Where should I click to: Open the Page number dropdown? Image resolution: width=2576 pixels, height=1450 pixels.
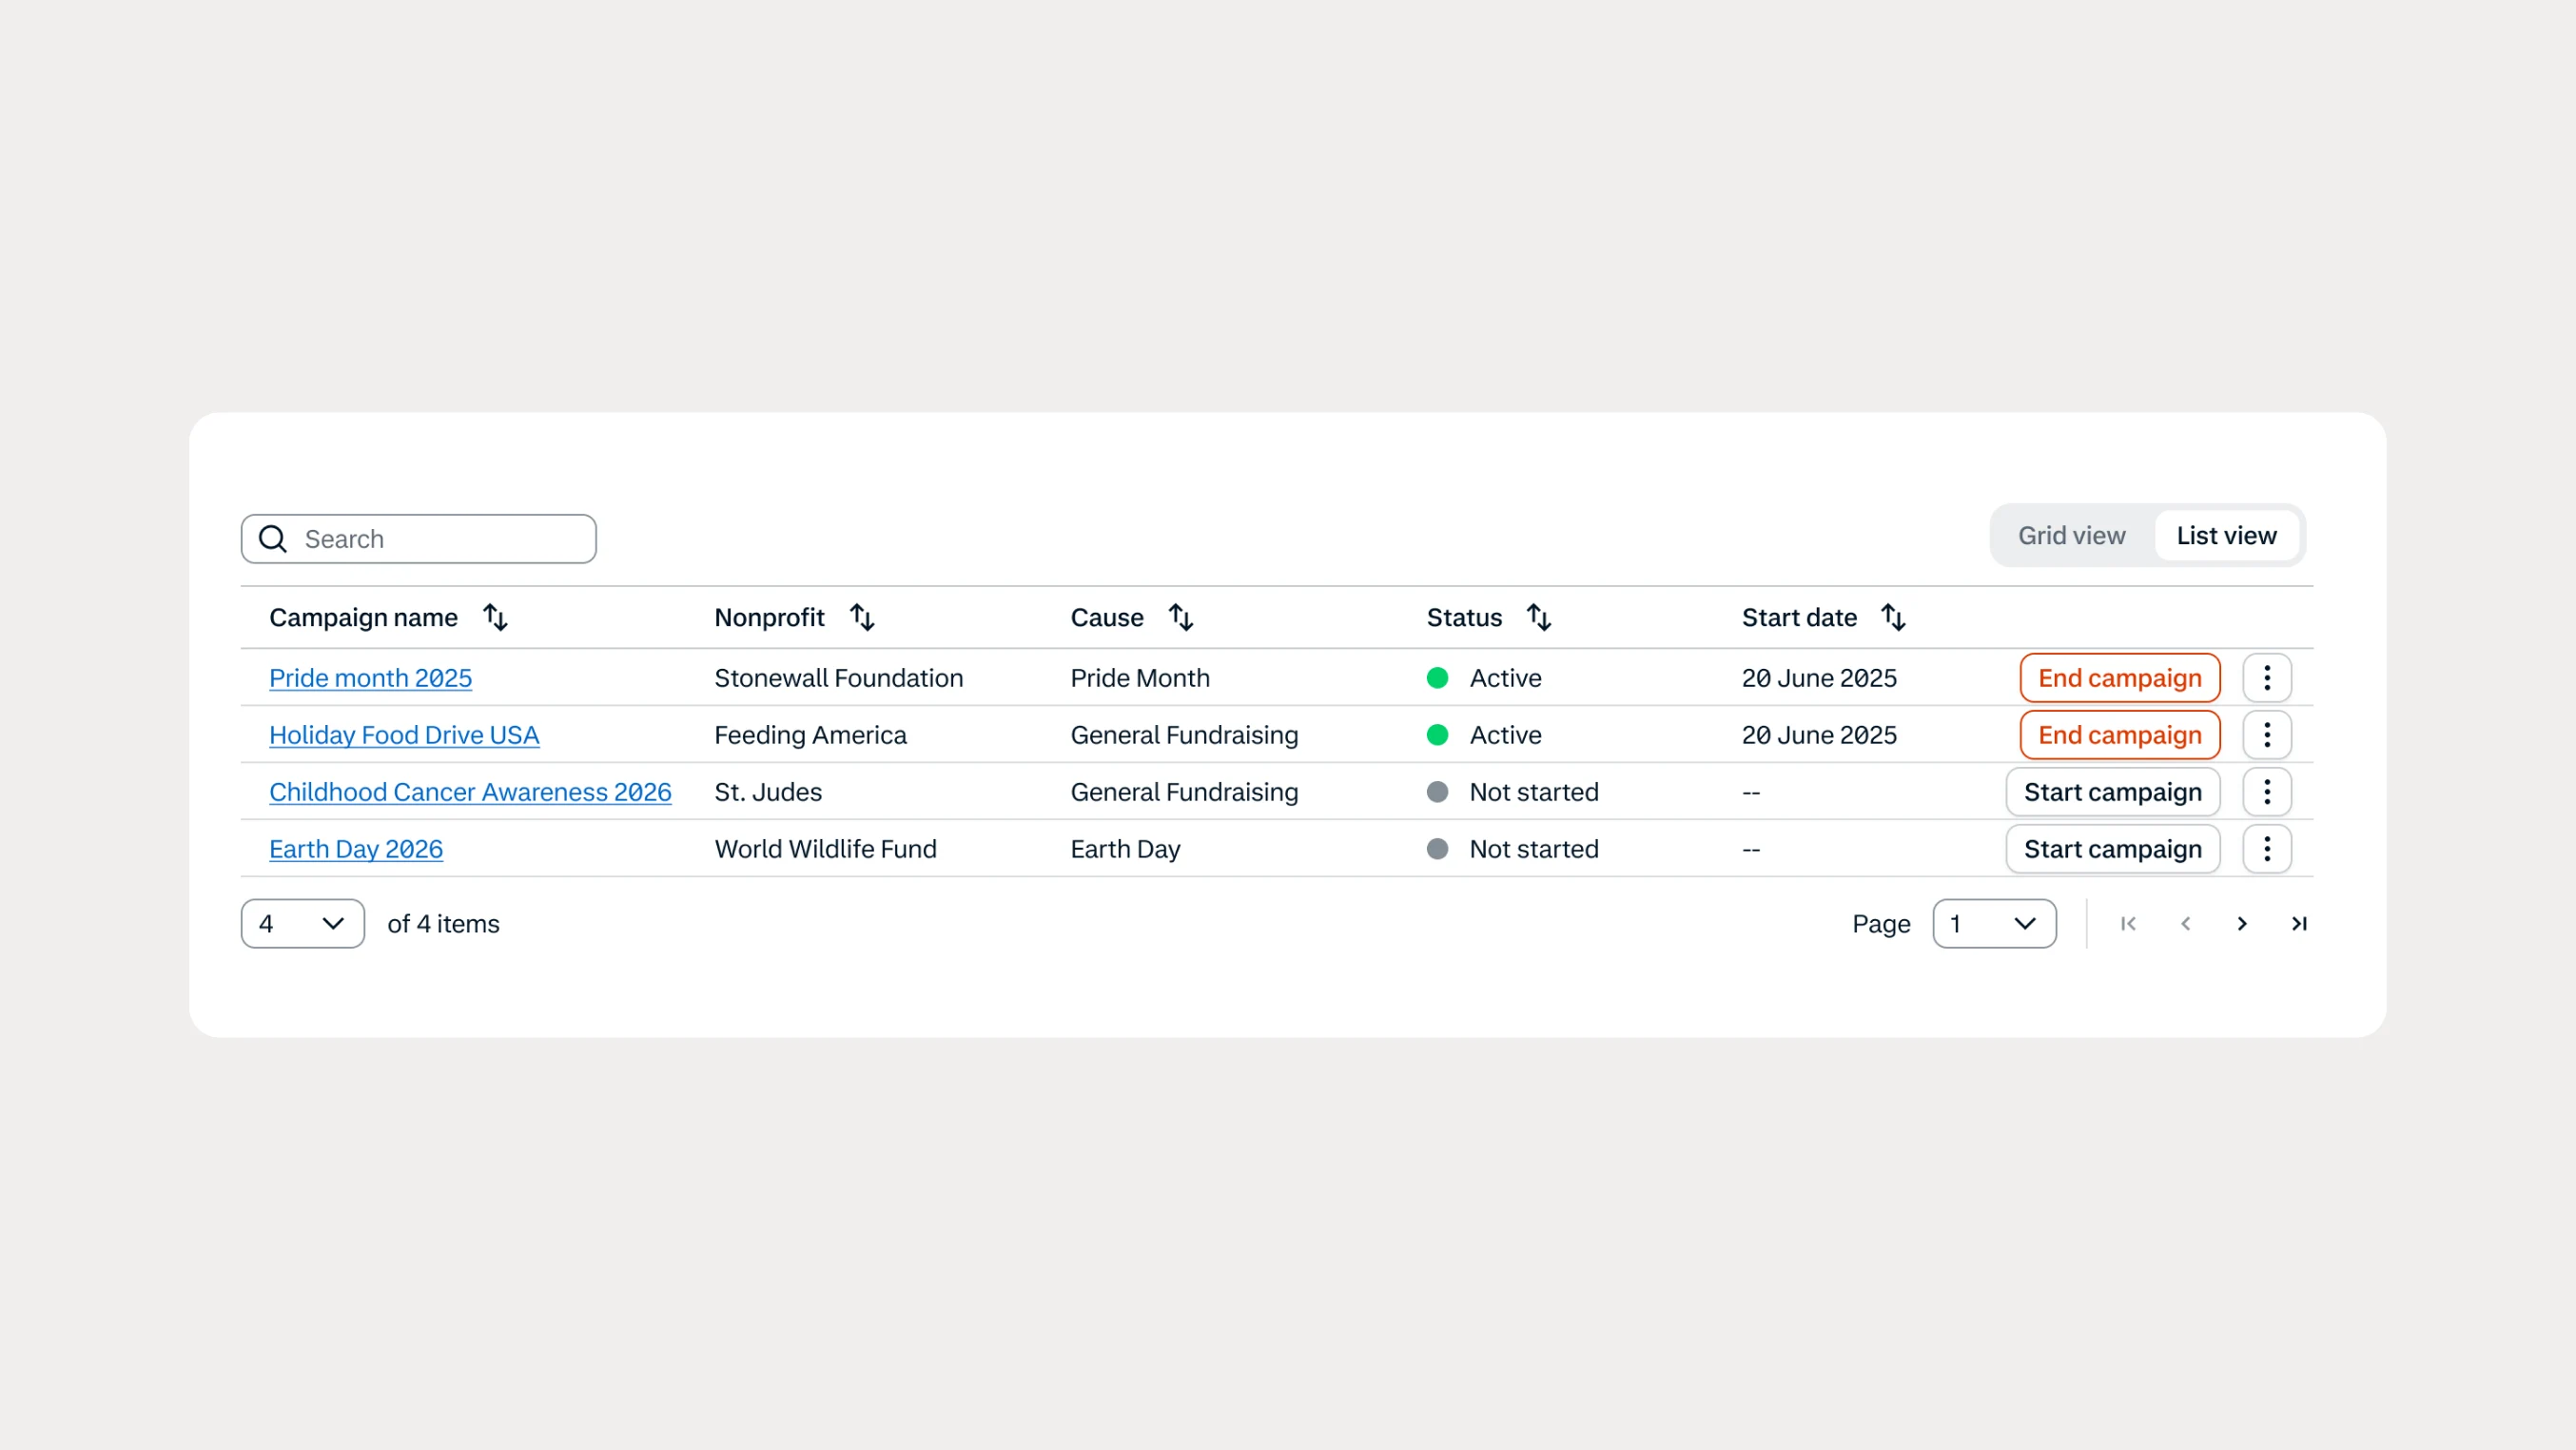1994,923
